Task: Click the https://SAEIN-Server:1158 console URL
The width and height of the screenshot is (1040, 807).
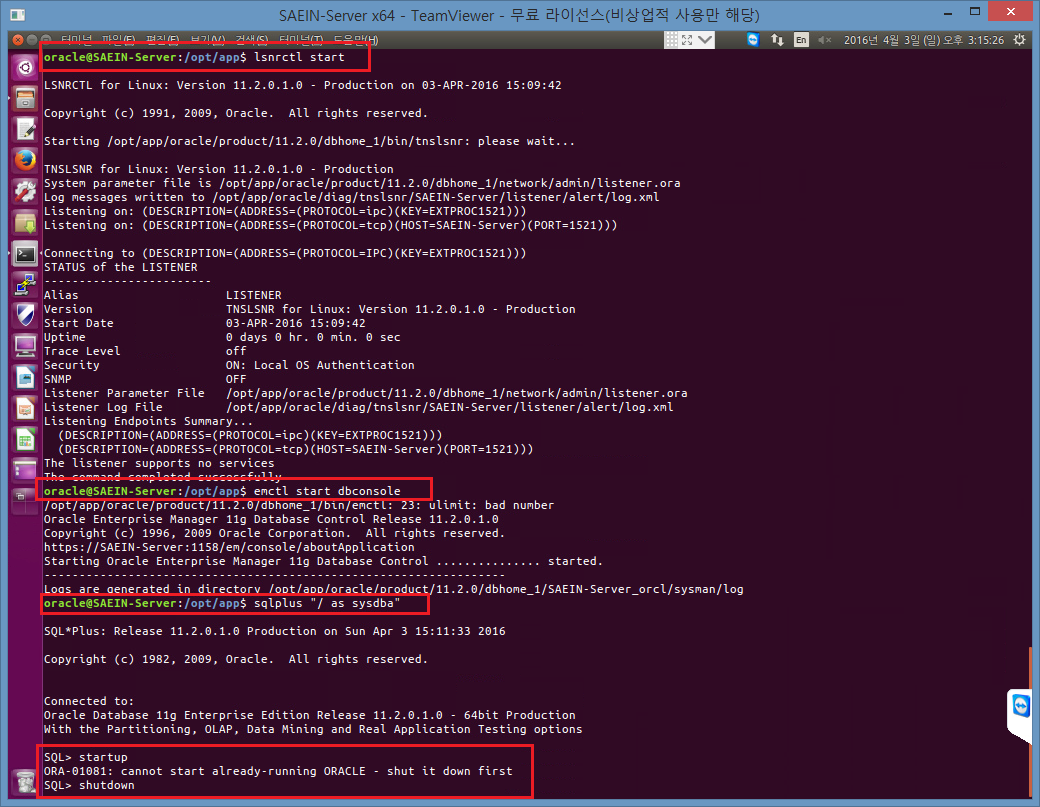Action: [229, 547]
